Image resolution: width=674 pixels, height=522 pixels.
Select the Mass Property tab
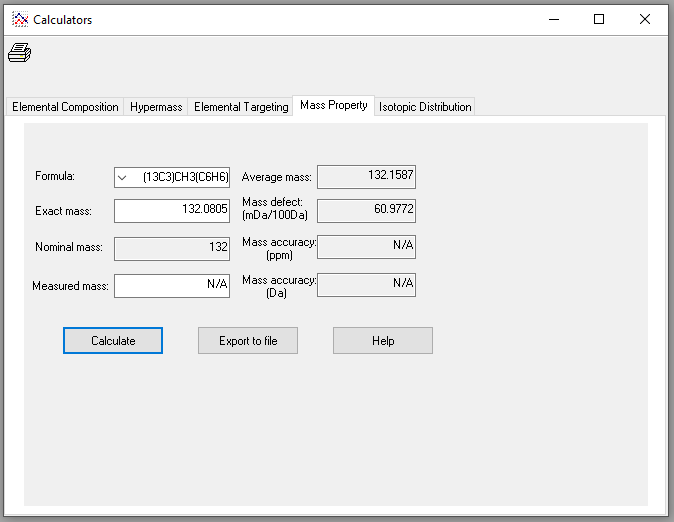334,105
